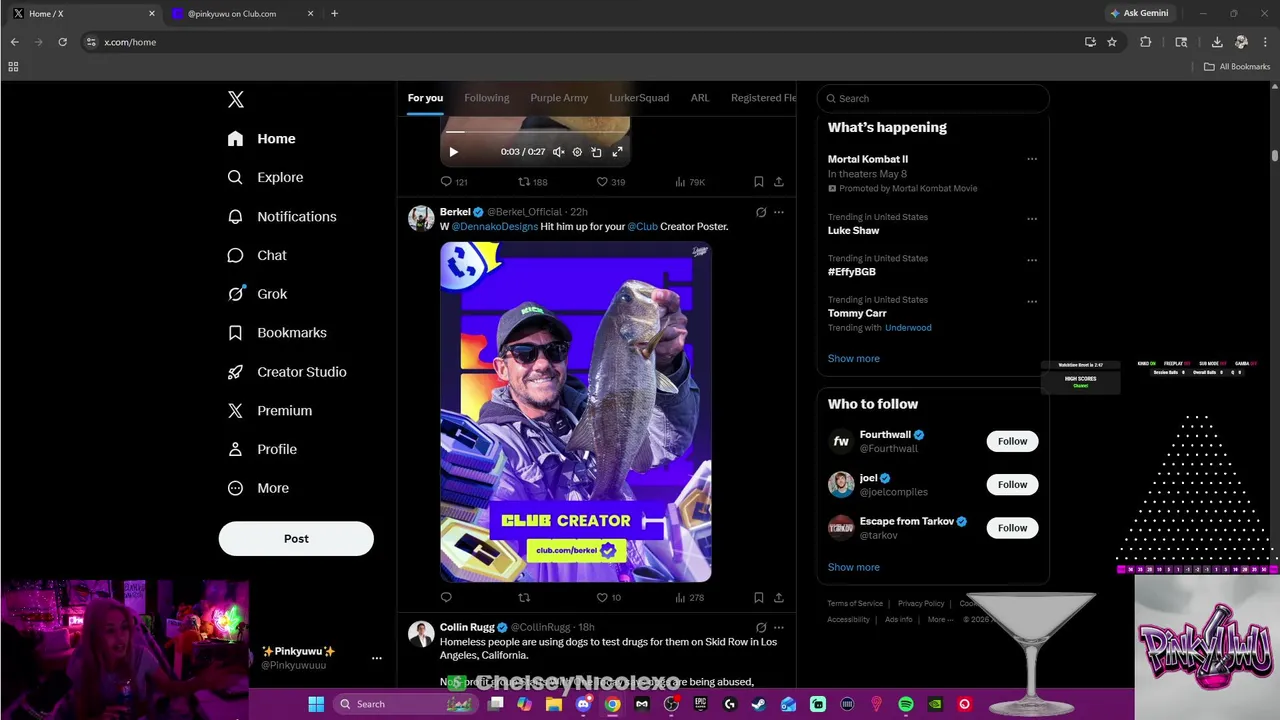Switch to the ARL tab
1280x720 pixels.
tap(700, 98)
